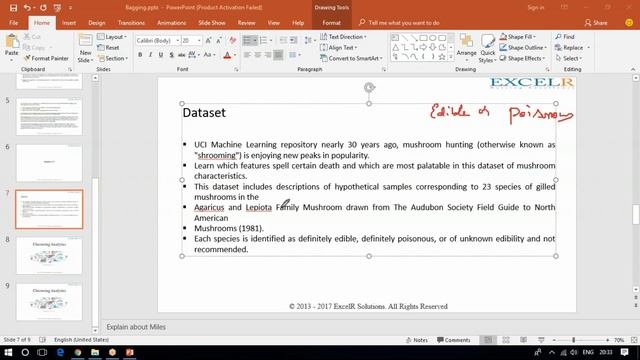Open Text Direction dropdown
The height and width of the screenshot is (360, 640).
point(343,37)
